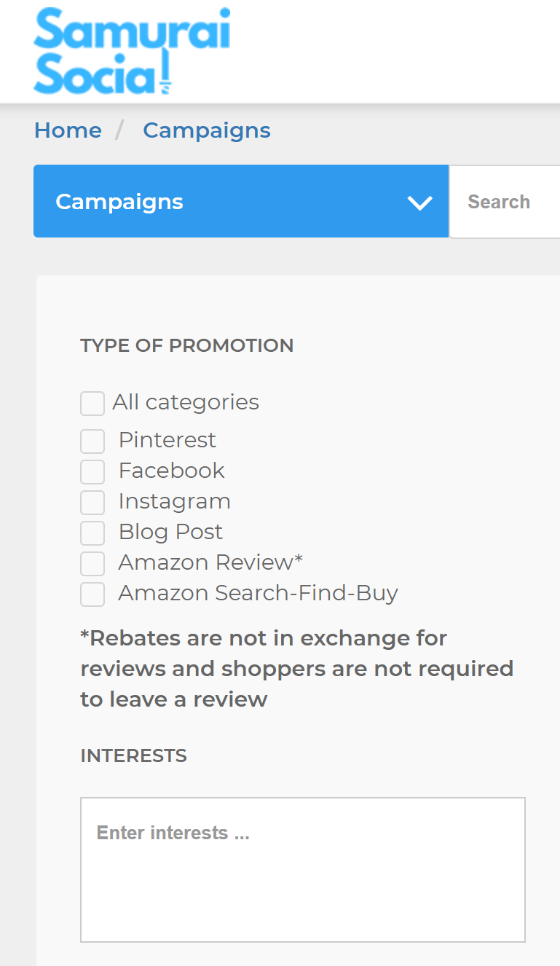Screen dimensions: 560x966
Task: Click the Samurai Social logo
Action: pos(132,51)
